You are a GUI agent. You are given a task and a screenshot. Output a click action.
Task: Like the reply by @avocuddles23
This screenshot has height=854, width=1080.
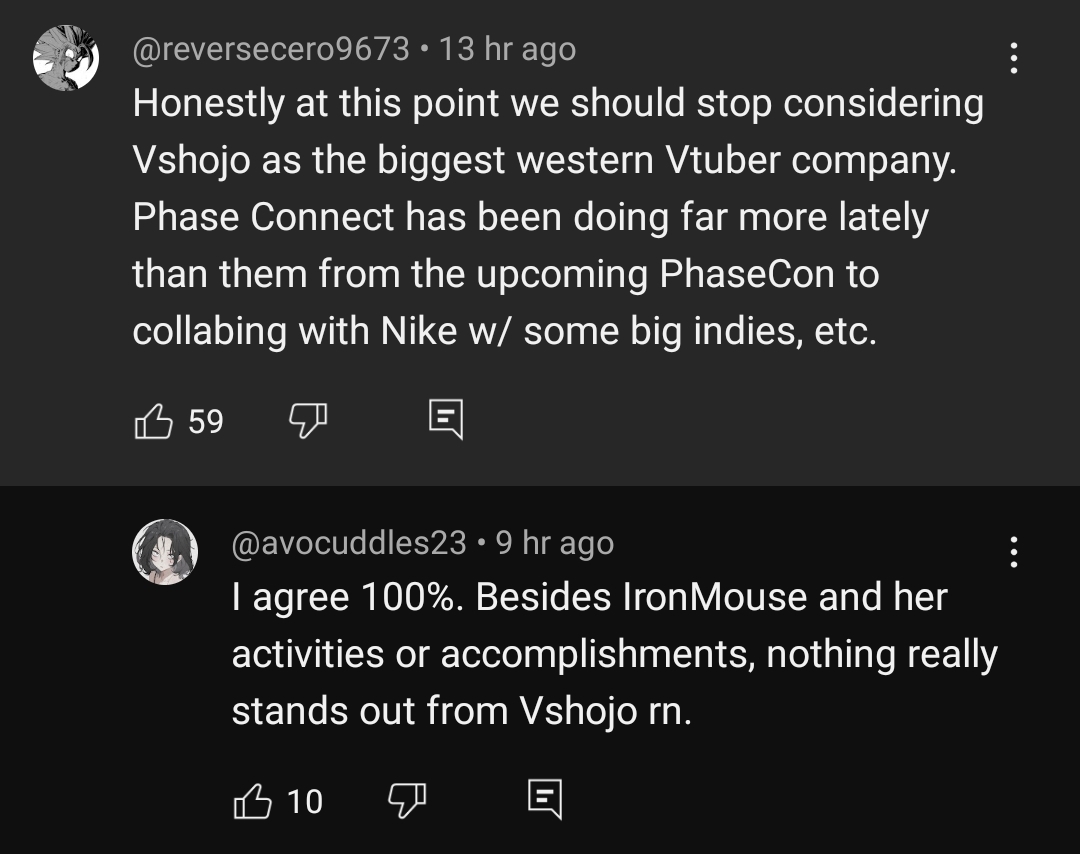[x=252, y=800]
